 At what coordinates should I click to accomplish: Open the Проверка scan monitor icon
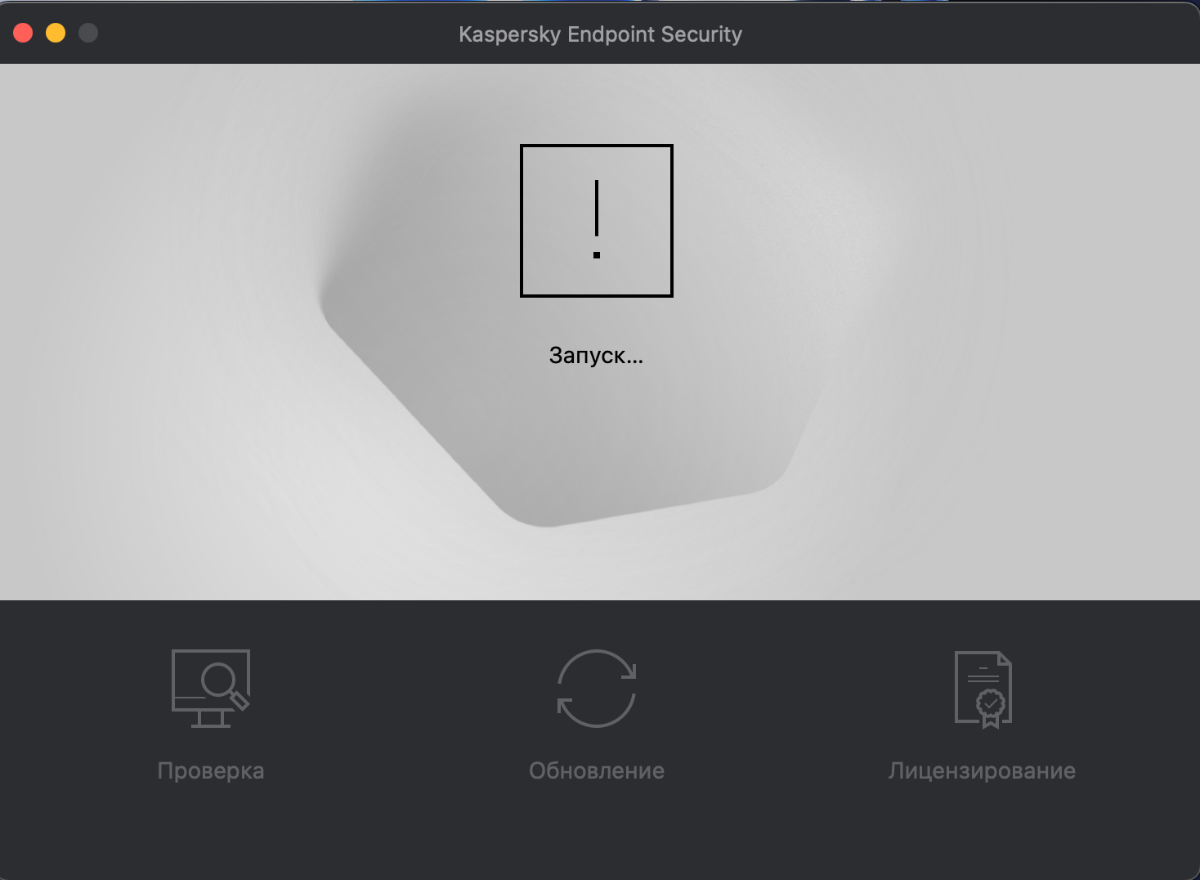click(x=211, y=689)
